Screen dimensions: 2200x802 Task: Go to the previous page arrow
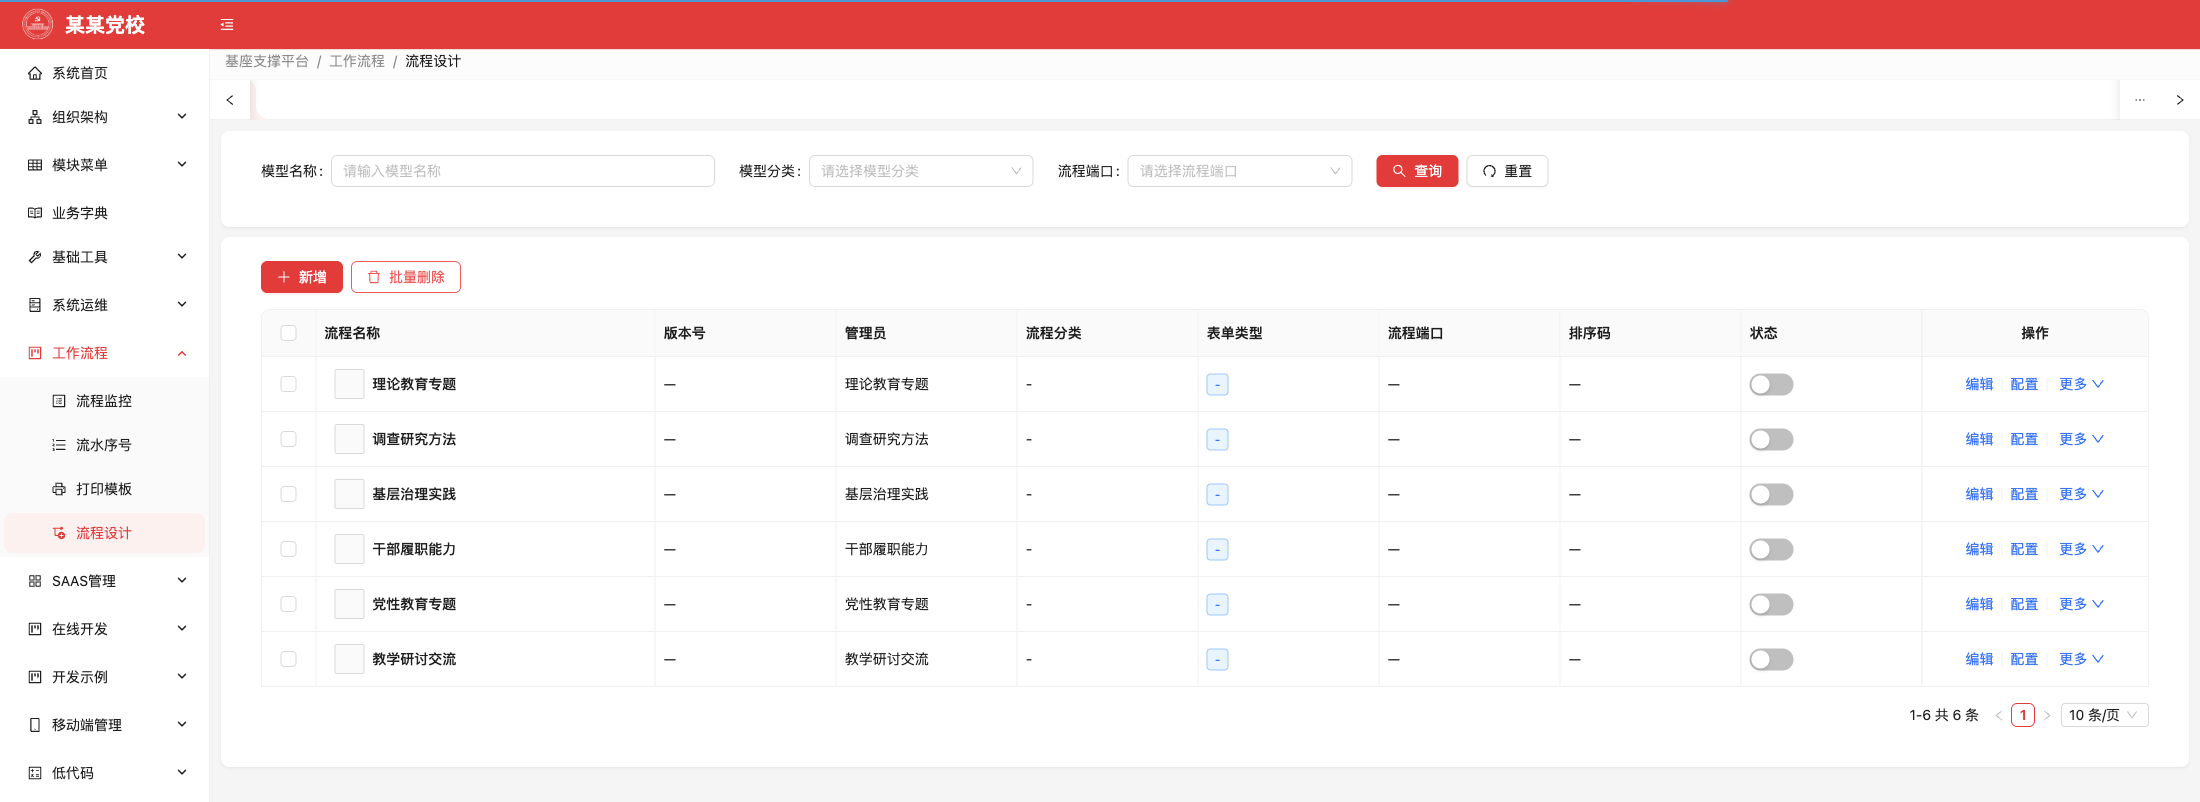(1998, 715)
